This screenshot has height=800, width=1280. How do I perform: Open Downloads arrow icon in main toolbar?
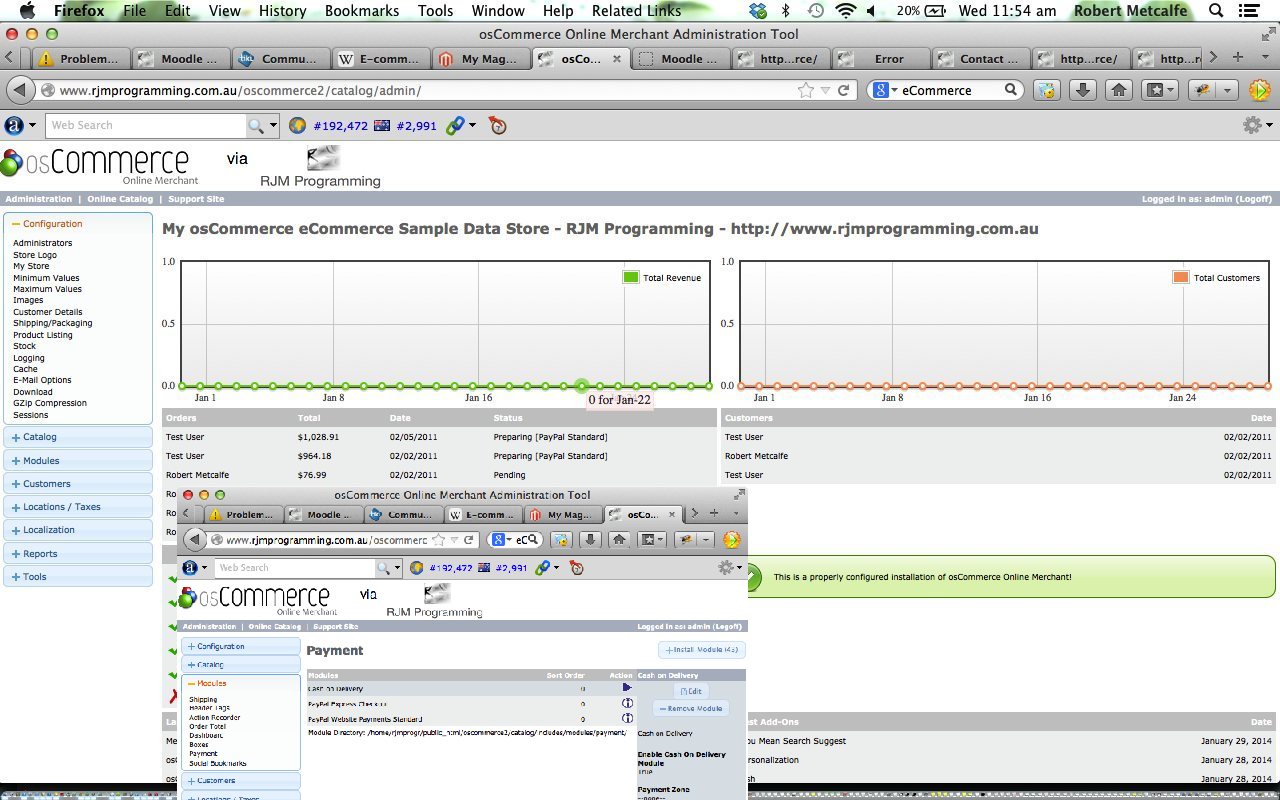tap(1082, 90)
